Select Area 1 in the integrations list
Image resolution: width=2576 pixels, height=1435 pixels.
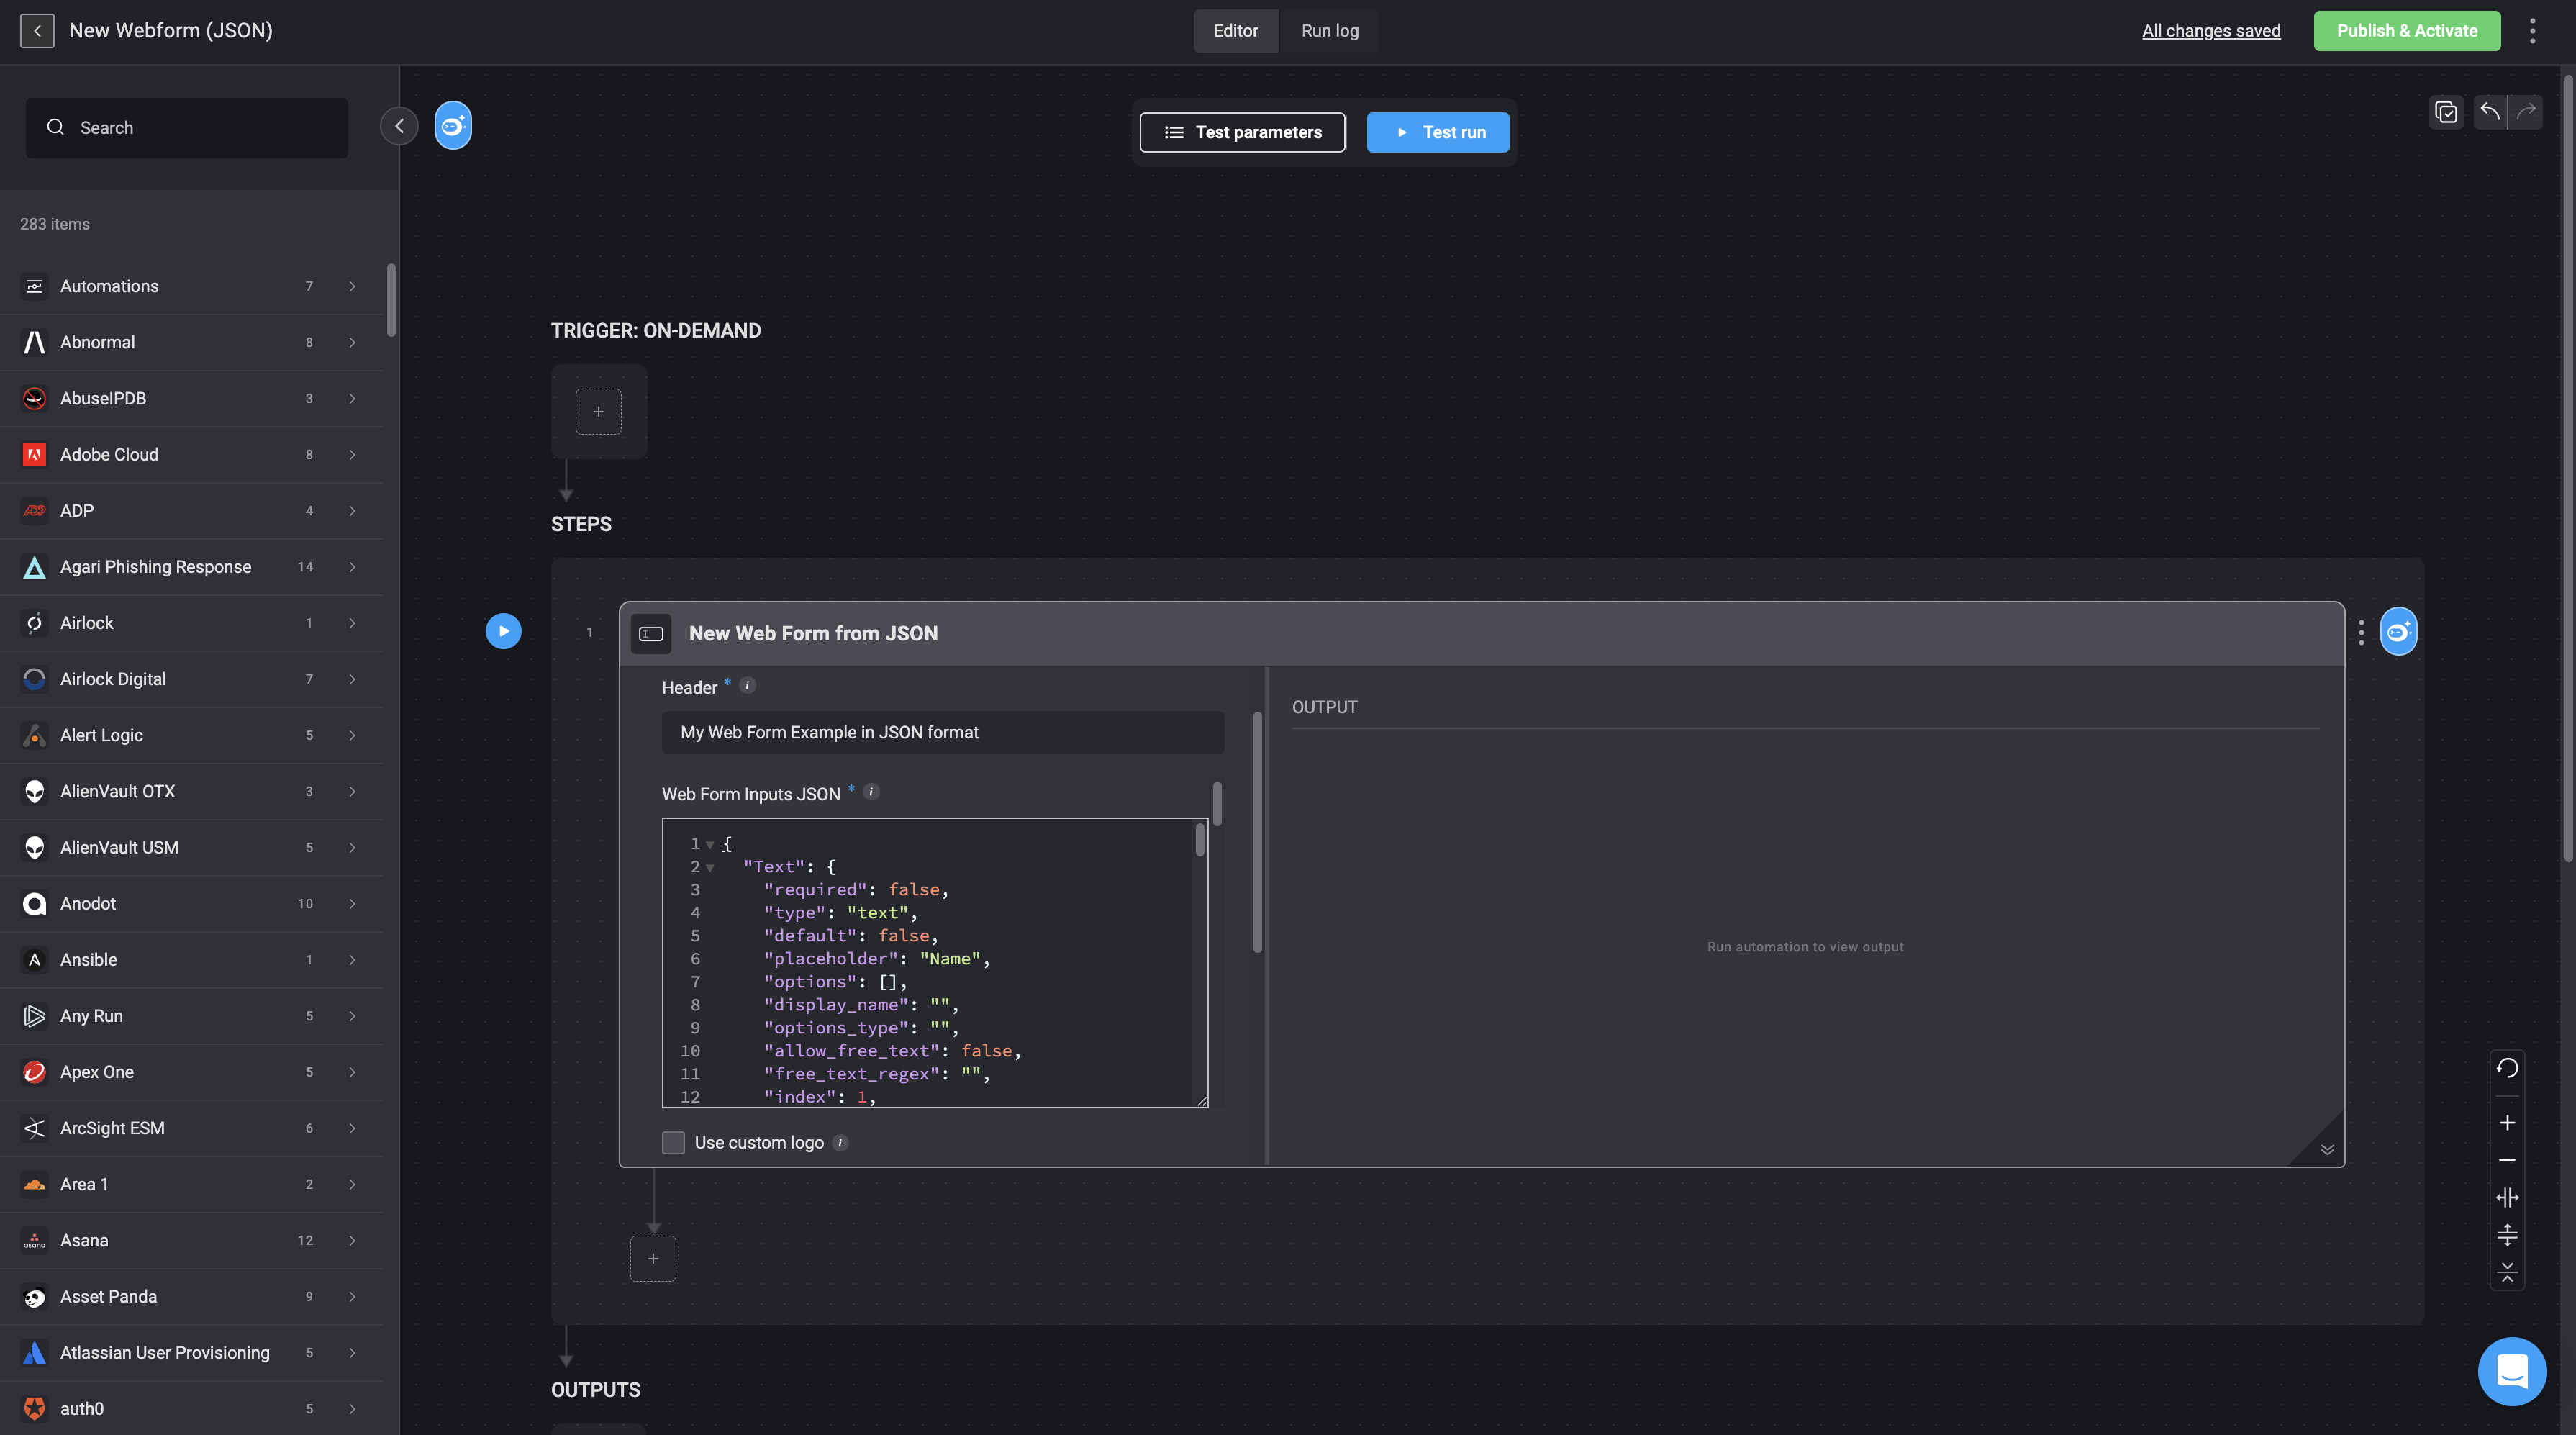[191, 1185]
